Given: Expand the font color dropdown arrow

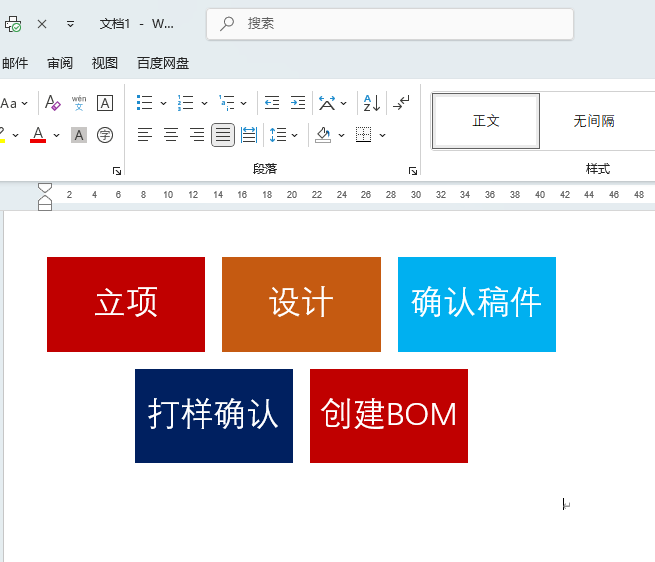Looking at the screenshot, I should click(56, 135).
